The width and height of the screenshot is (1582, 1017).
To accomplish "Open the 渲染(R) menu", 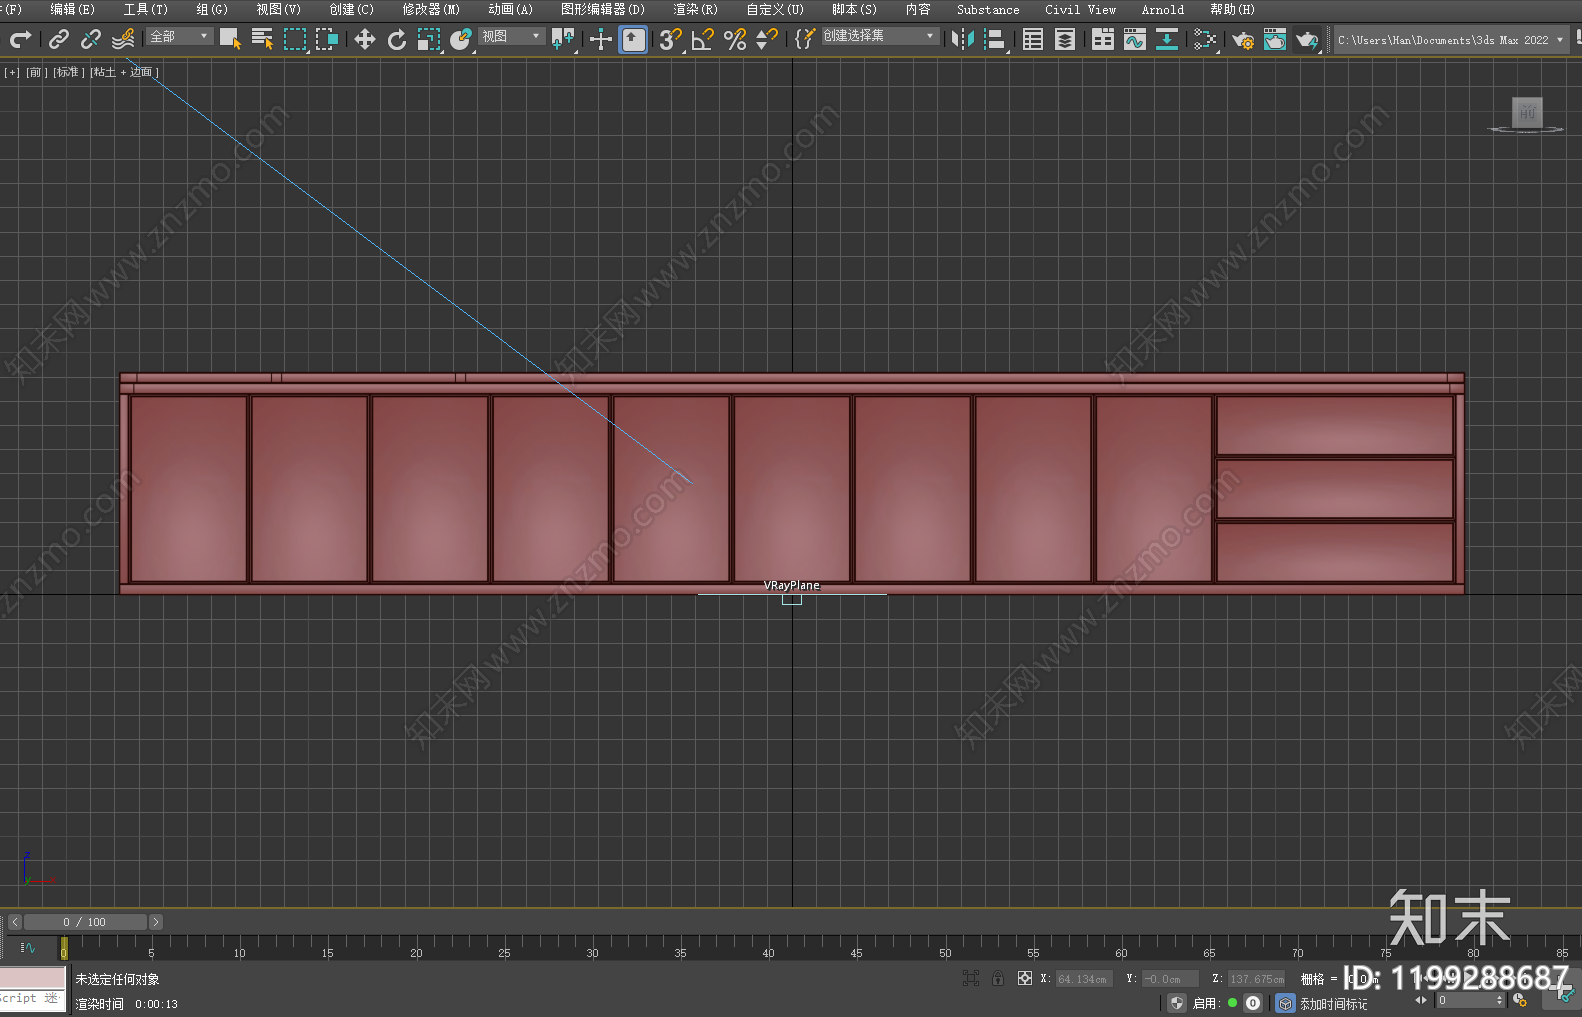I will pyautogui.click(x=695, y=9).
